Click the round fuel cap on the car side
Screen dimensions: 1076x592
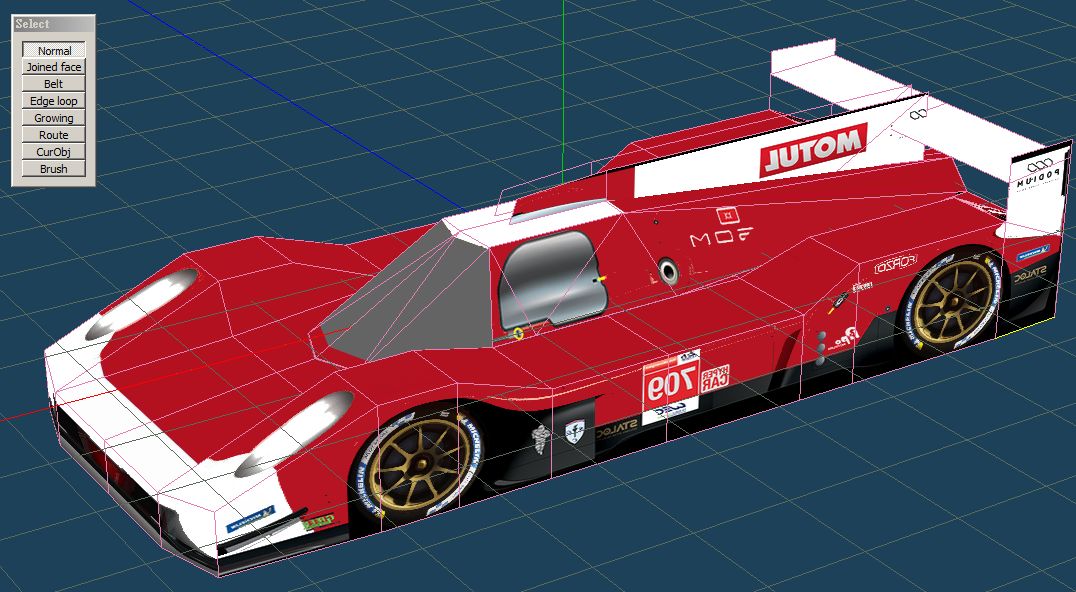(668, 269)
